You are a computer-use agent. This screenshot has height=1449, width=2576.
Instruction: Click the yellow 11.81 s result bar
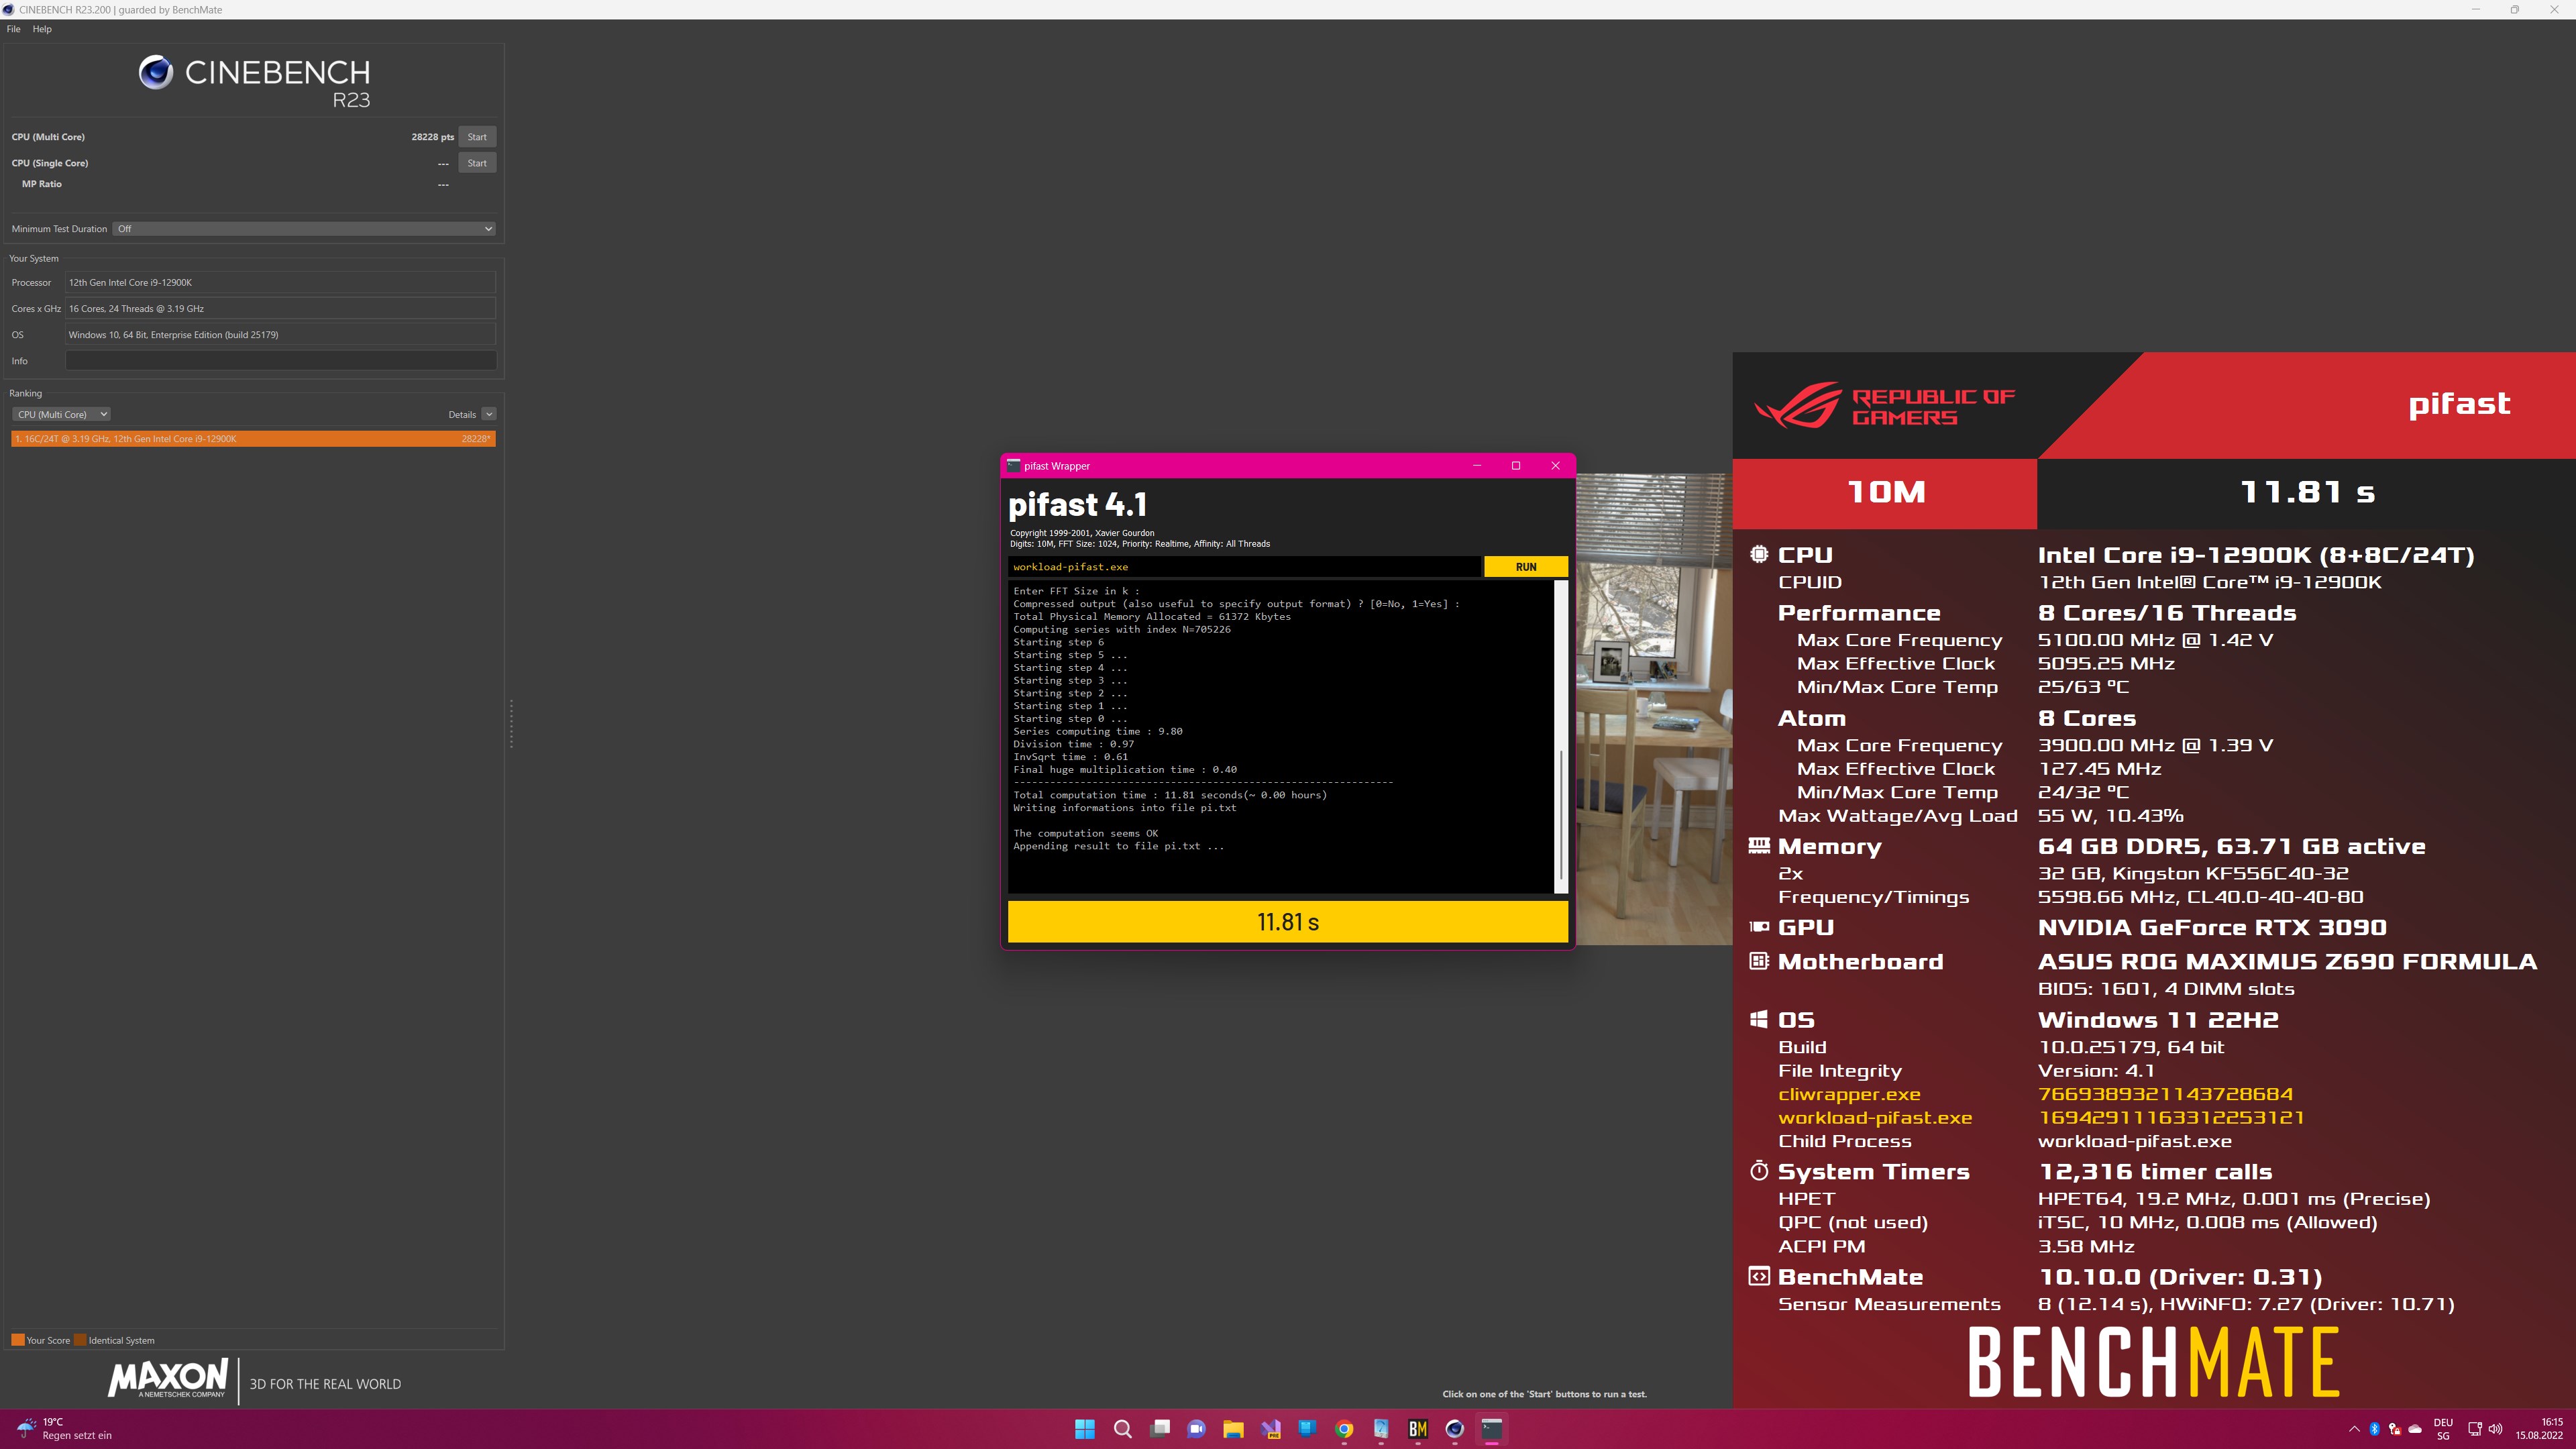pyautogui.click(x=1288, y=922)
